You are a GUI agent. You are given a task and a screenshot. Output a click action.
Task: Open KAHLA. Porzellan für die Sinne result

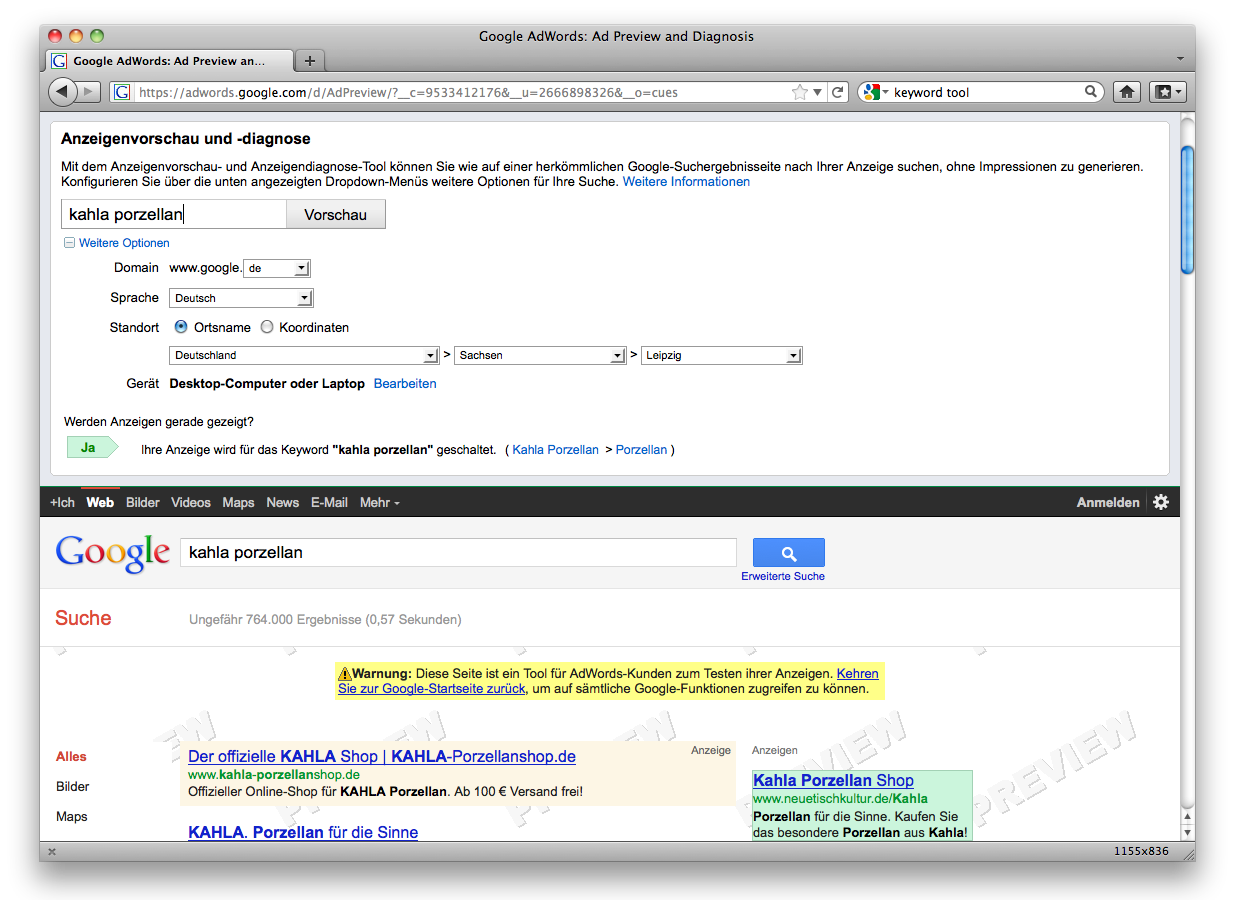coord(303,832)
